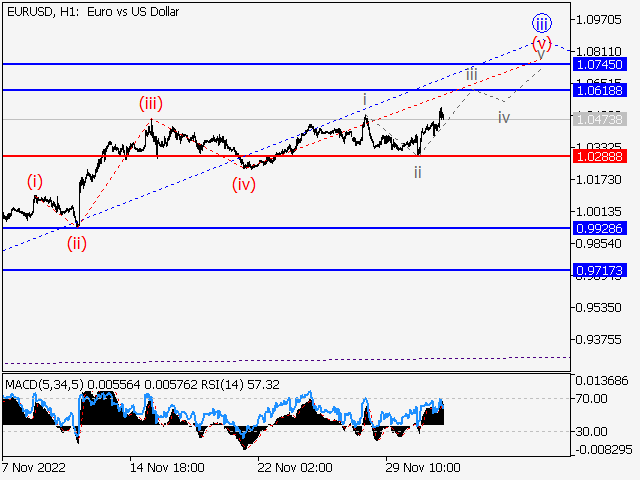
Task: Click the gray sub-wave v label
Action: (541, 55)
